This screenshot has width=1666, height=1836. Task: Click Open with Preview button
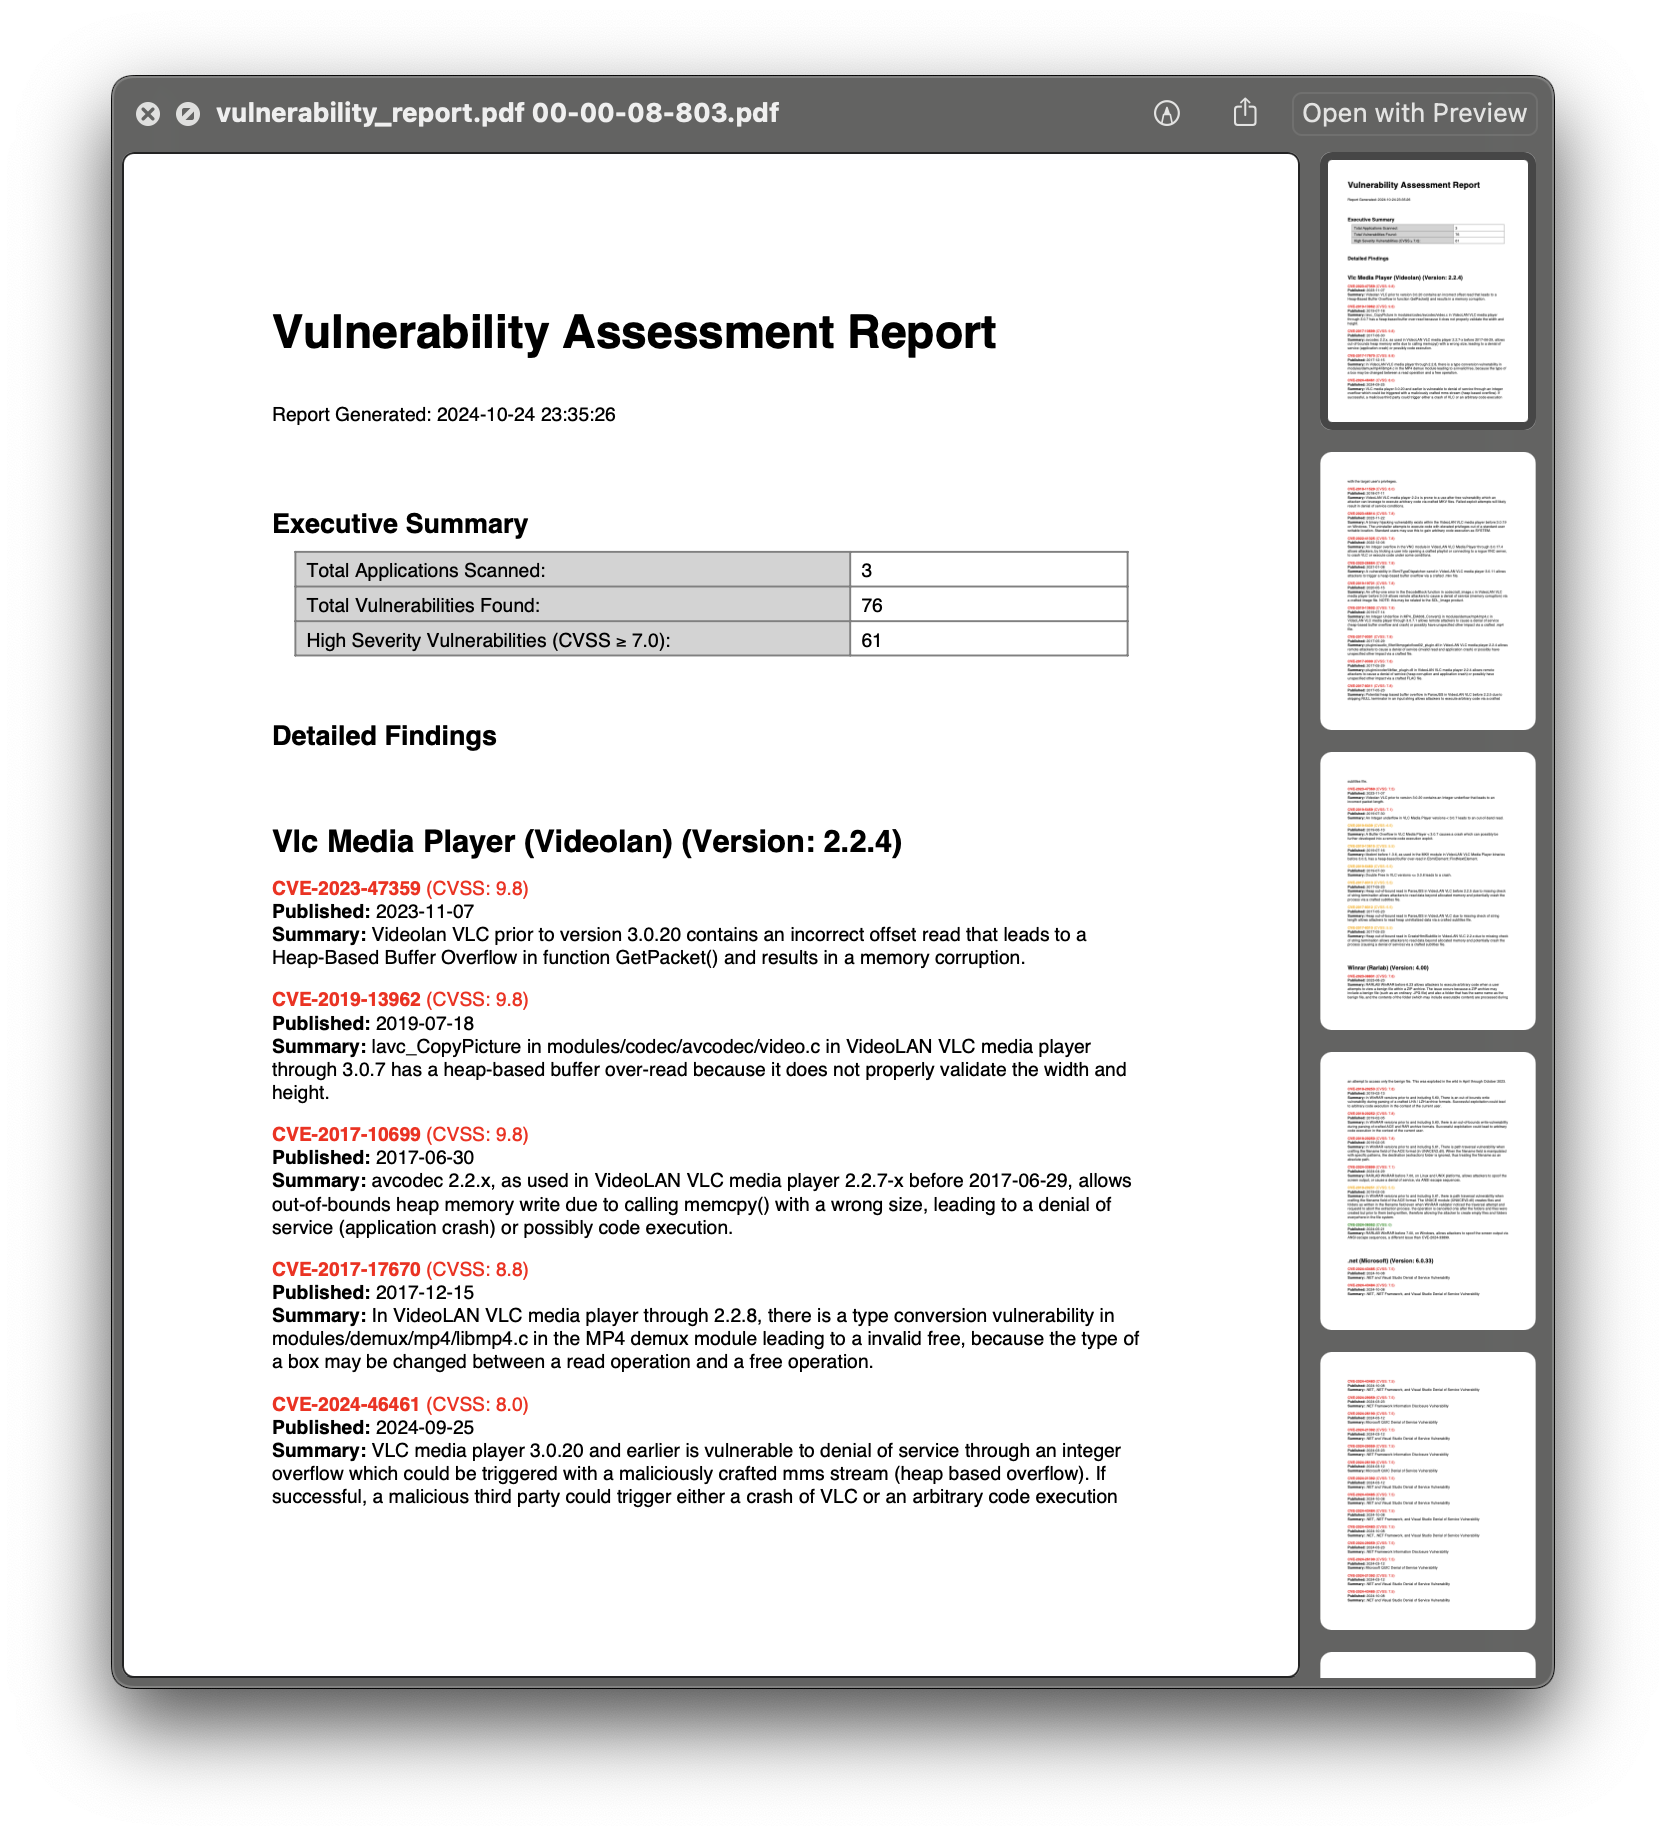1414,113
